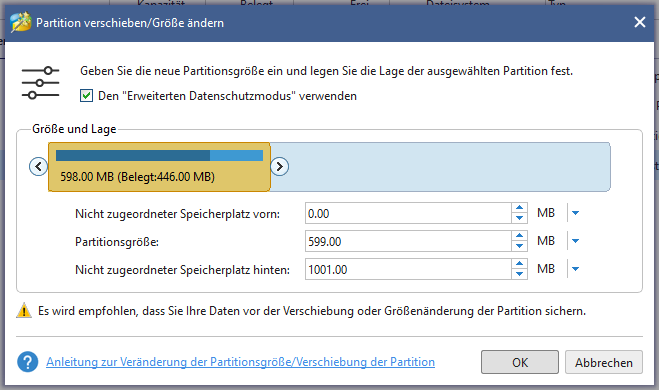Image resolution: width=659 pixels, height=390 pixels.
Task: Close the Partition verschieben dialog
Action: click(x=640, y=22)
